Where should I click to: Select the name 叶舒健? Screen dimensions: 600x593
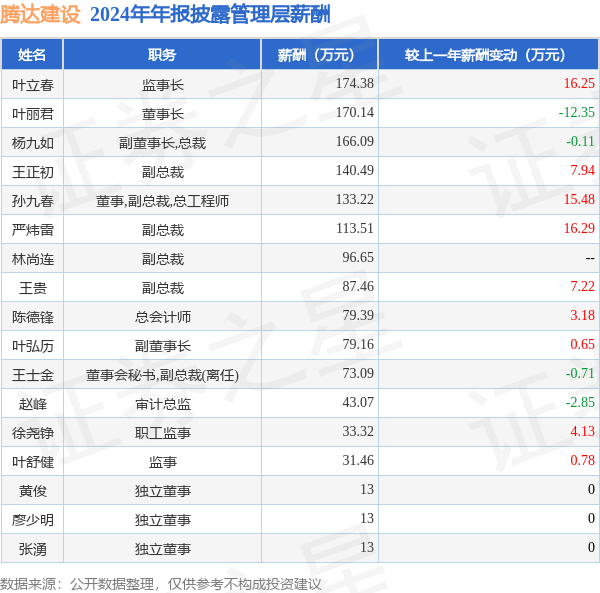tap(33, 462)
